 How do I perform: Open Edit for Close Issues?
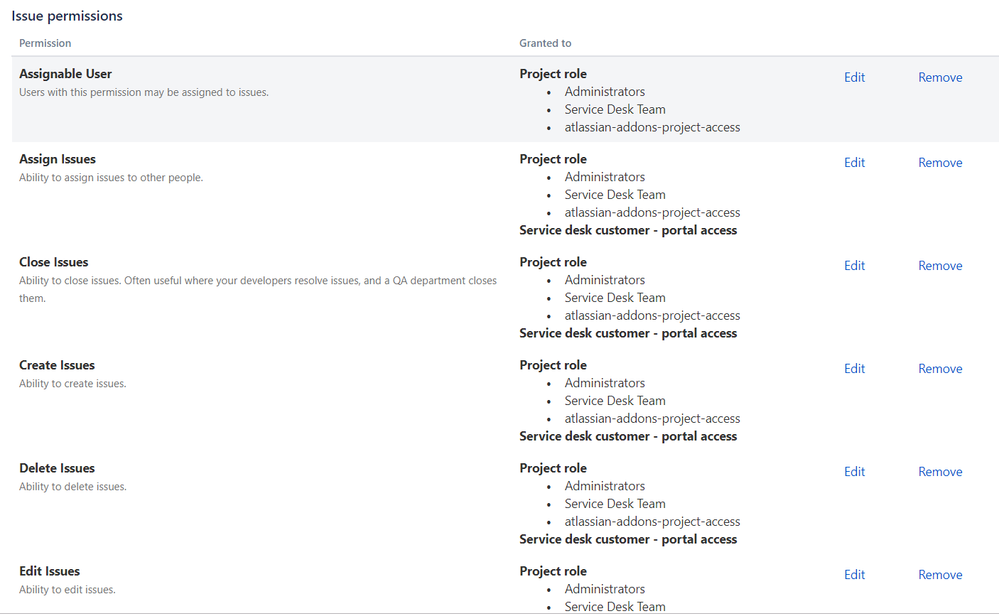coord(854,266)
